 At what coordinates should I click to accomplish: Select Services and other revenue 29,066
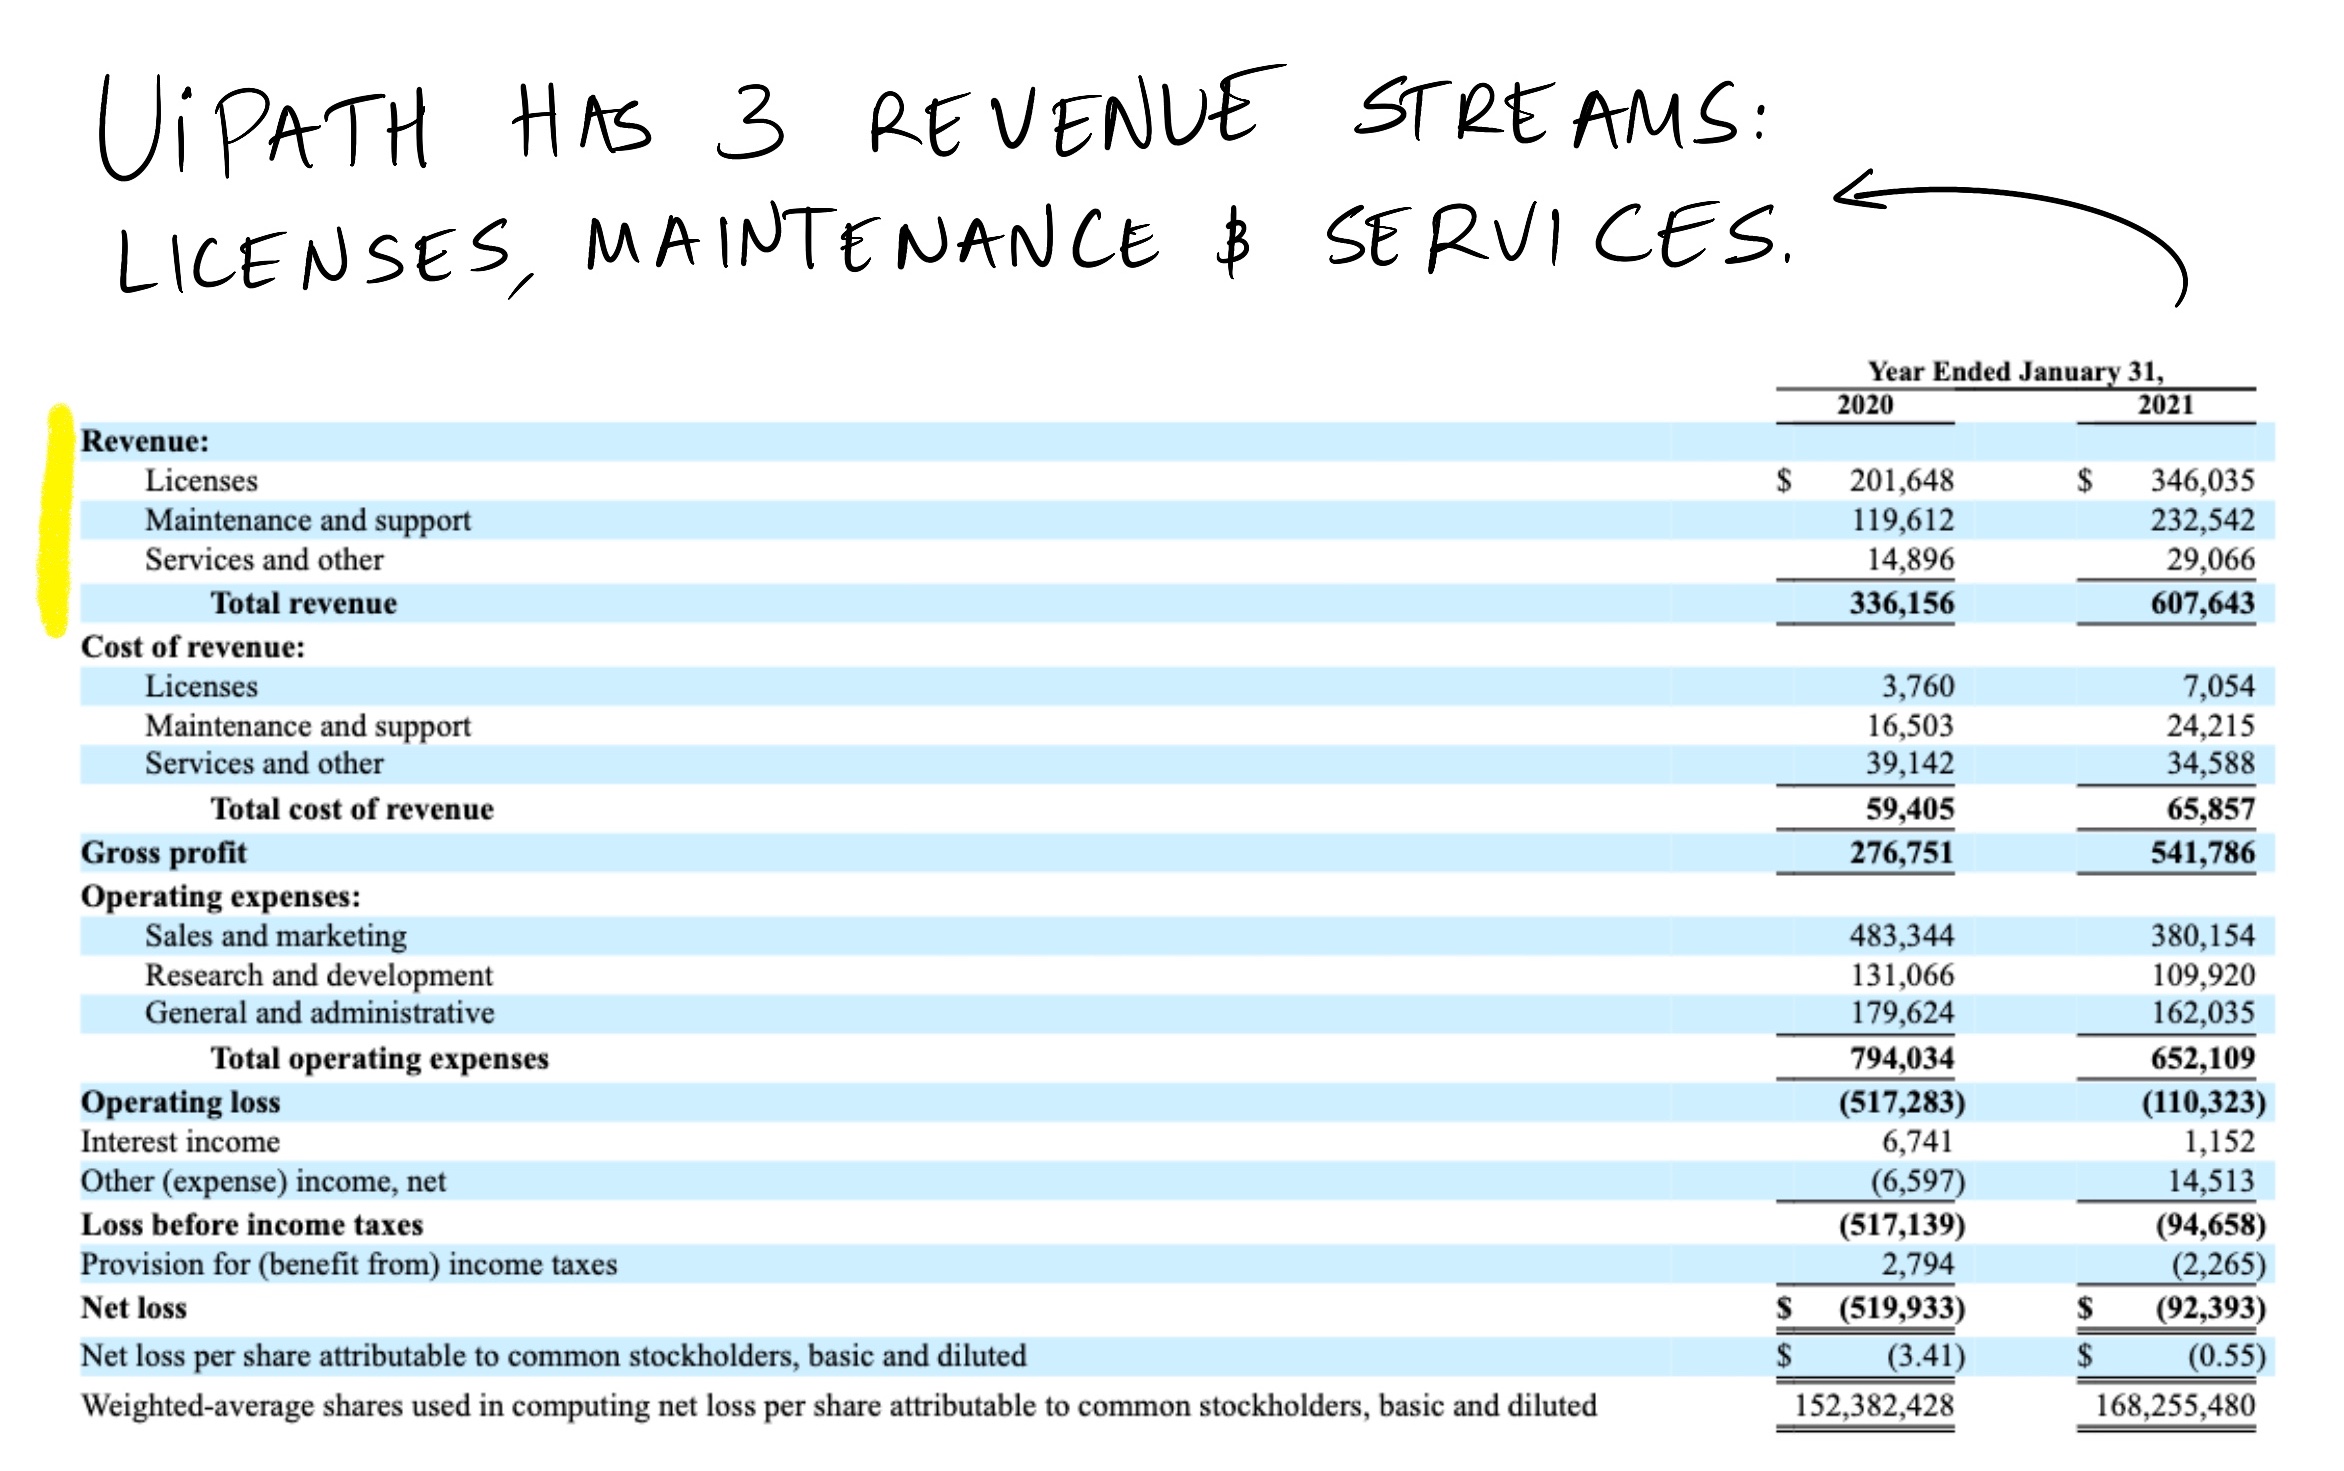(2210, 560)
